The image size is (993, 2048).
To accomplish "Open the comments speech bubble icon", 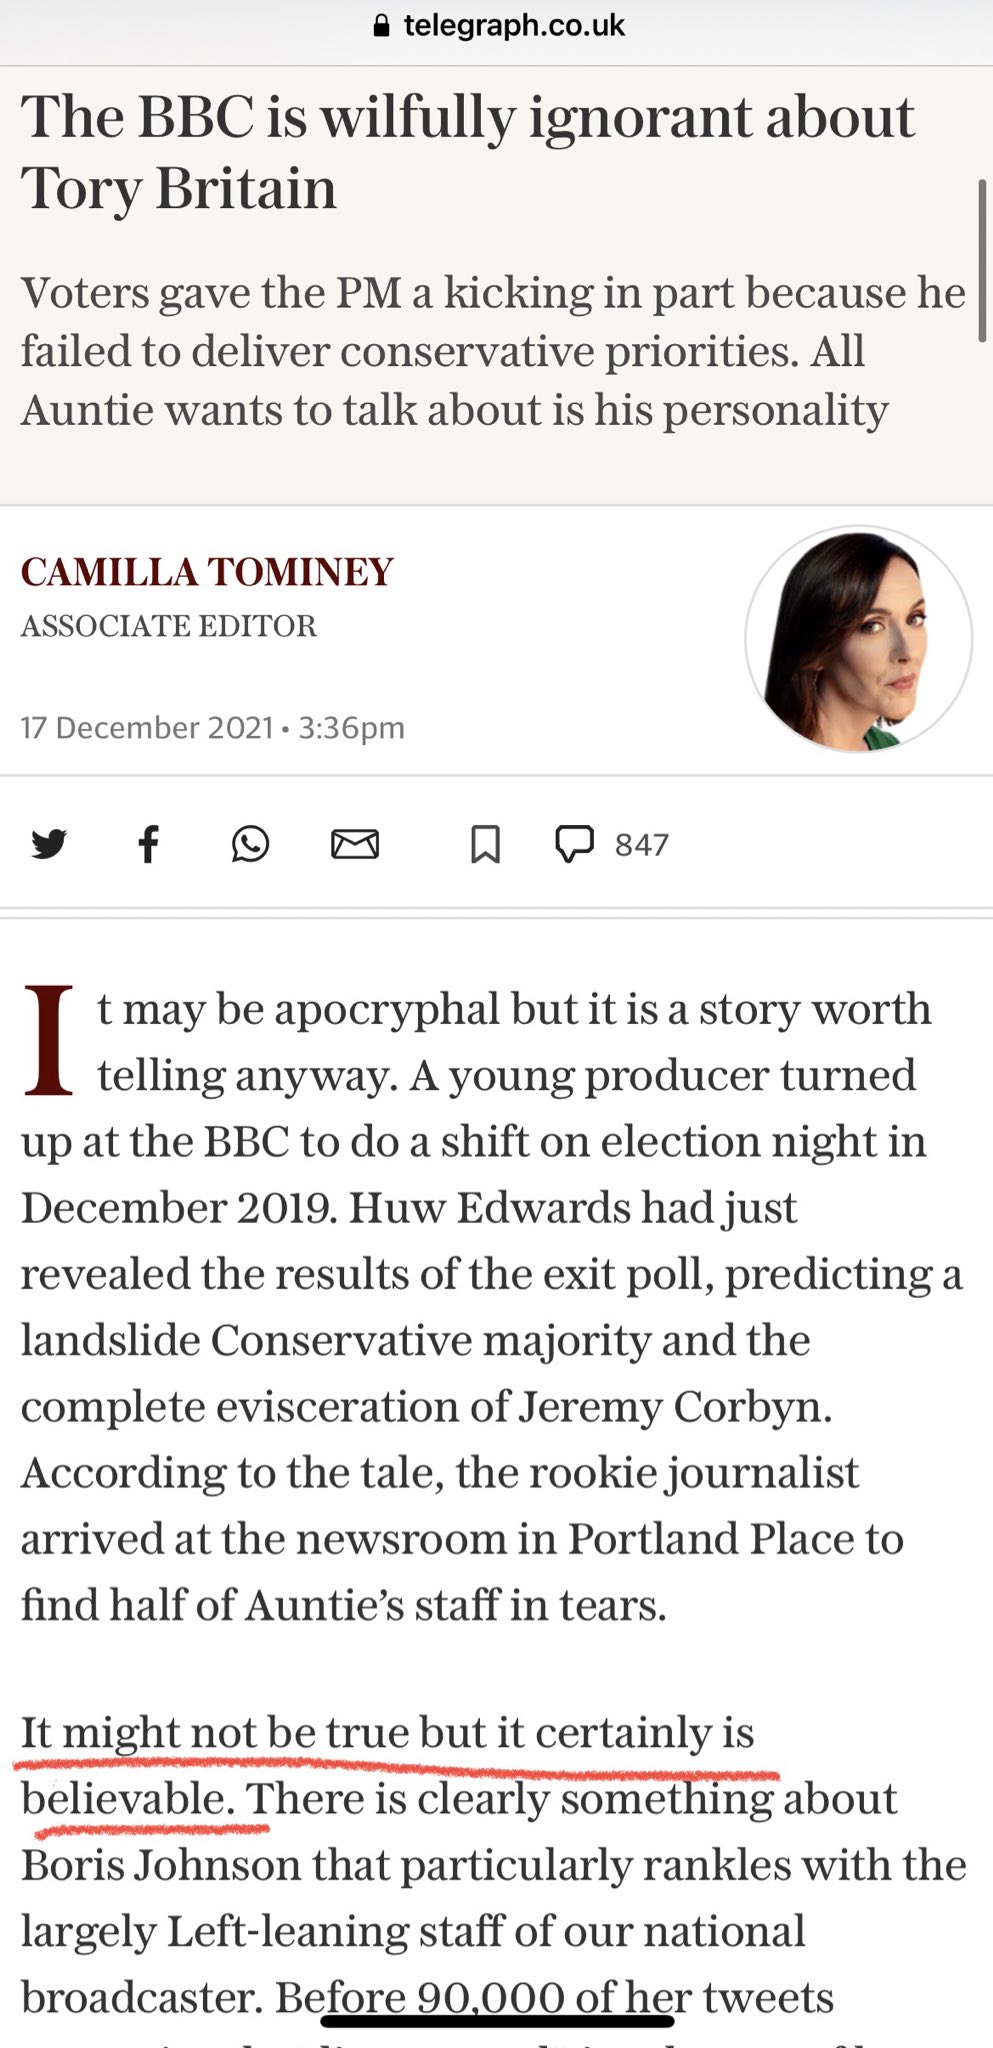I will coord(574,844).
